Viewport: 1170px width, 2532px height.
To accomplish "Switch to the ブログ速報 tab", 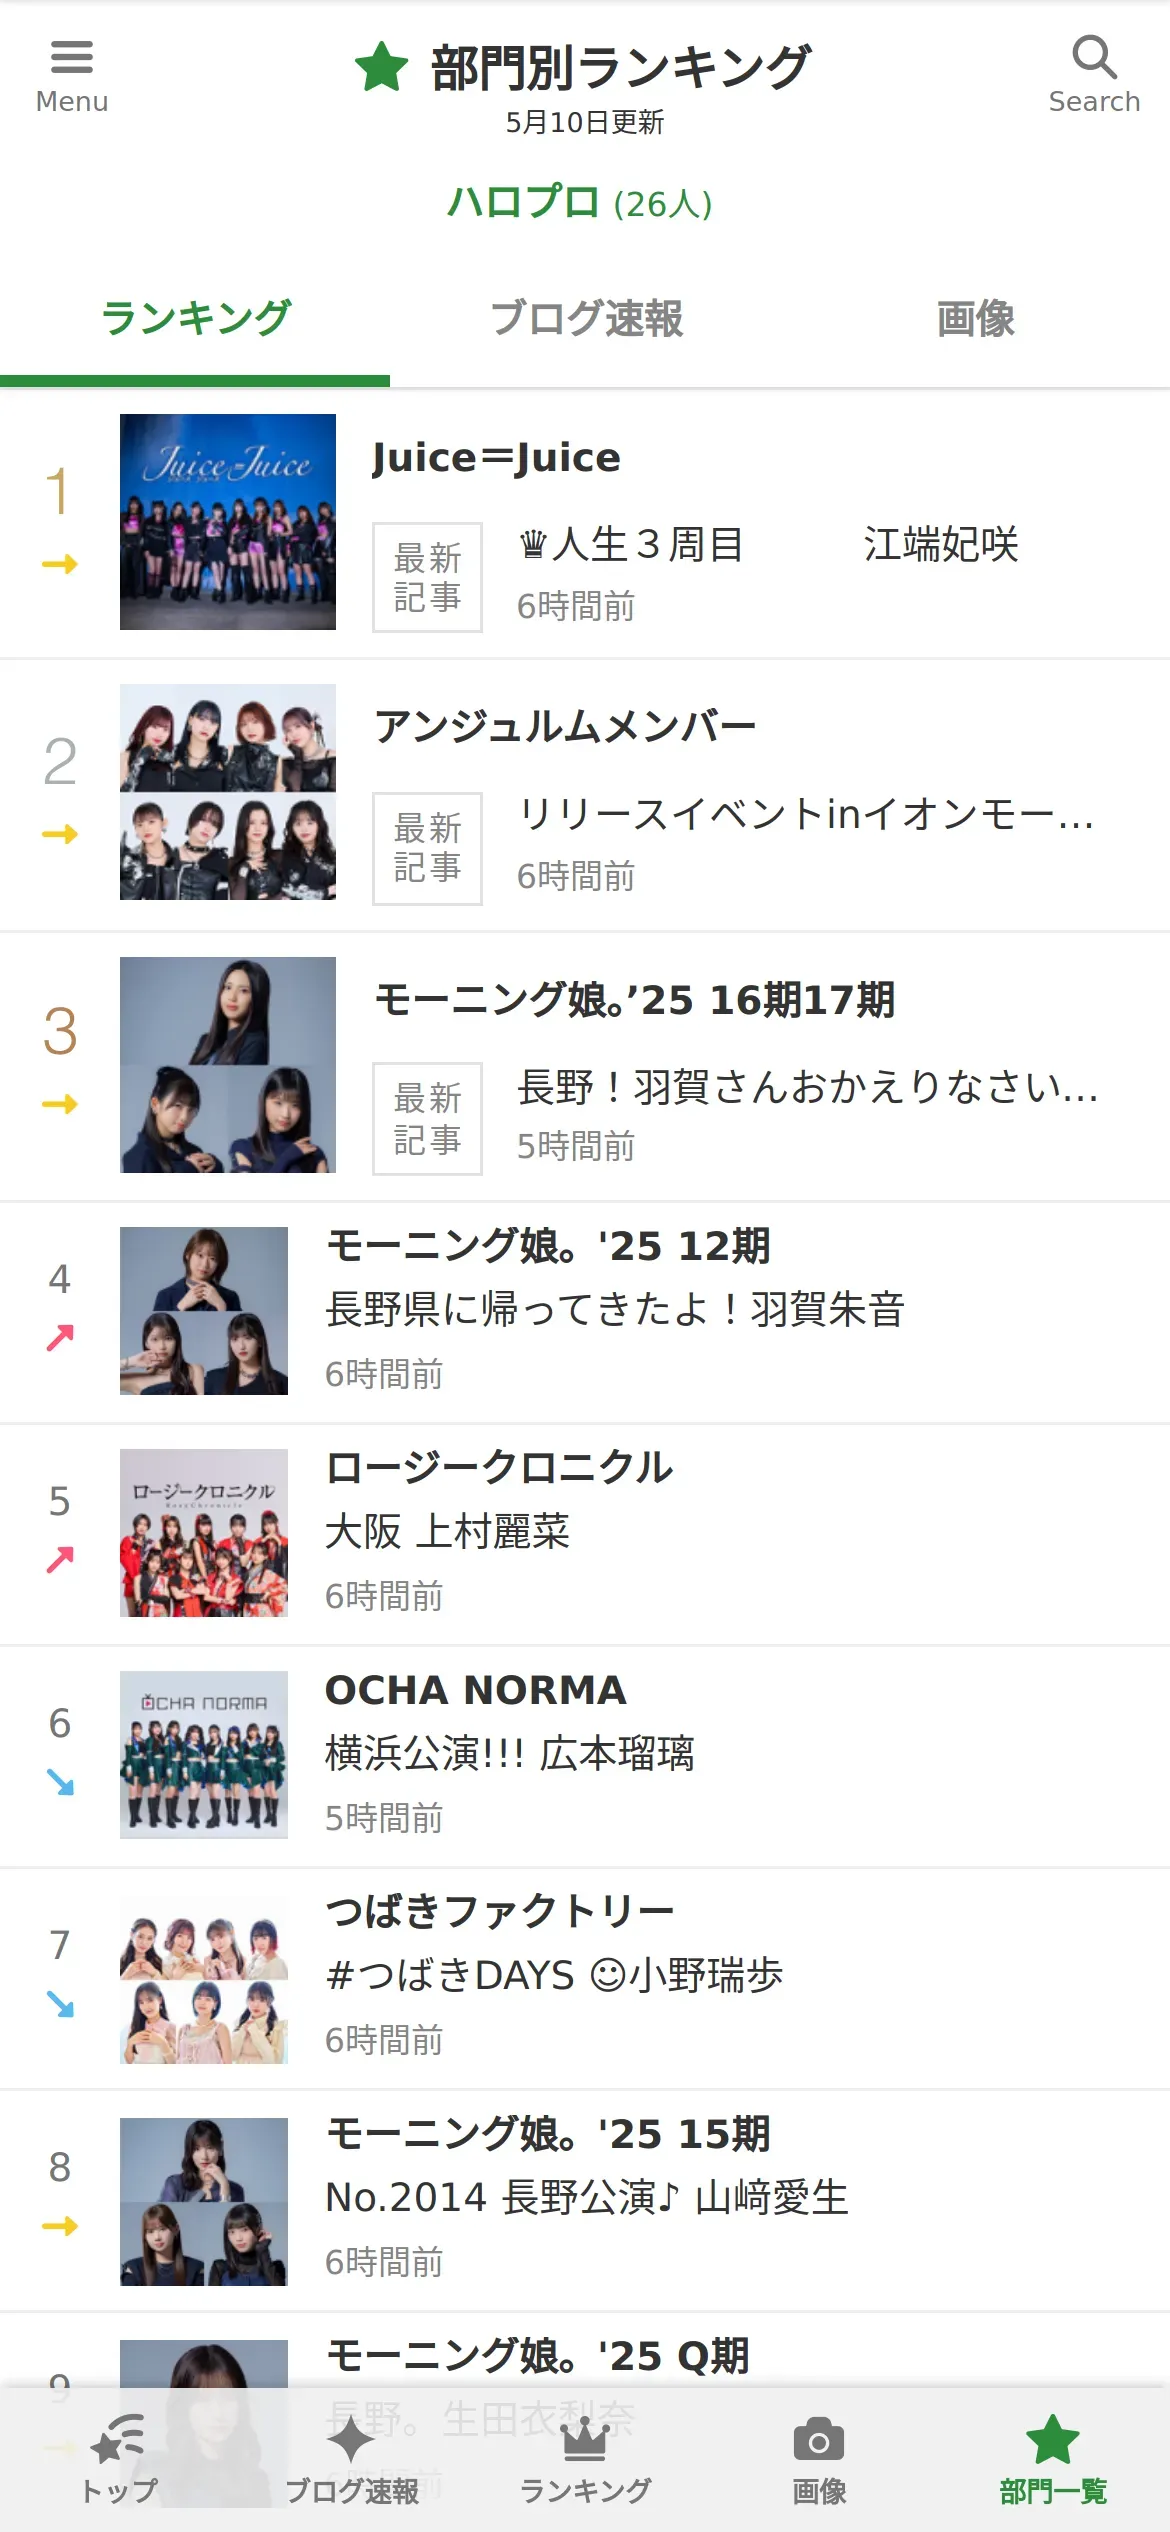I will 585,319.
